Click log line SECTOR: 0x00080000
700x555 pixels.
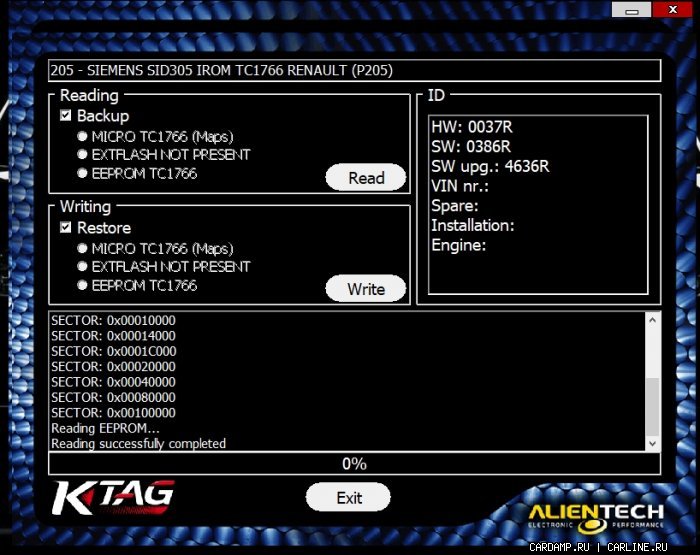click(113, 397)
